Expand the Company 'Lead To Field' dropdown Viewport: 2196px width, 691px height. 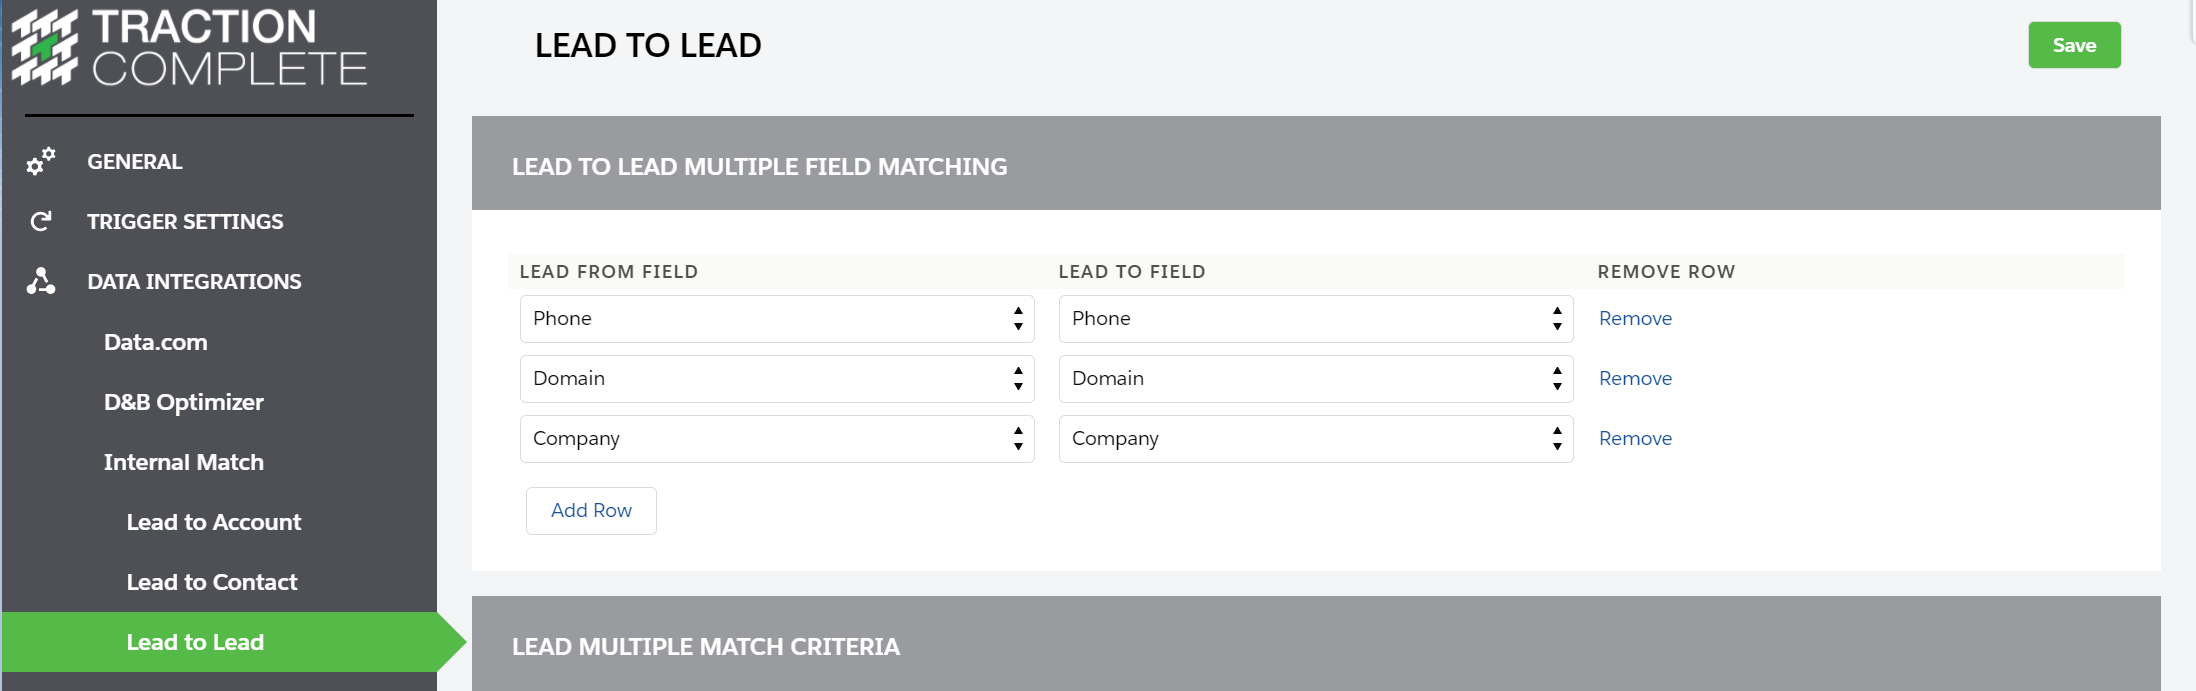click(x=1315, y=439)
